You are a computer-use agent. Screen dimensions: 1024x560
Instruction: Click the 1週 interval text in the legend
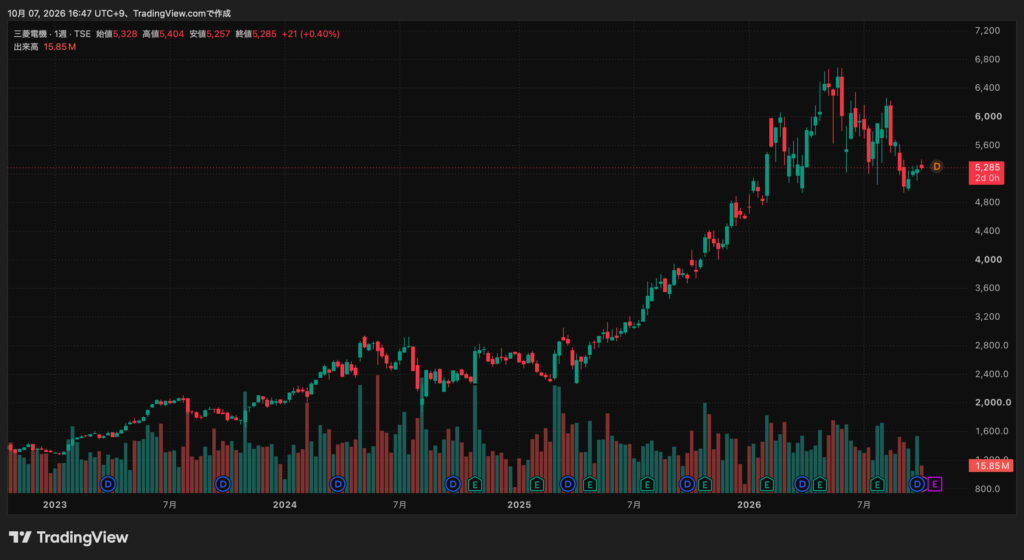pyautogui.click(x=61, y=34)
